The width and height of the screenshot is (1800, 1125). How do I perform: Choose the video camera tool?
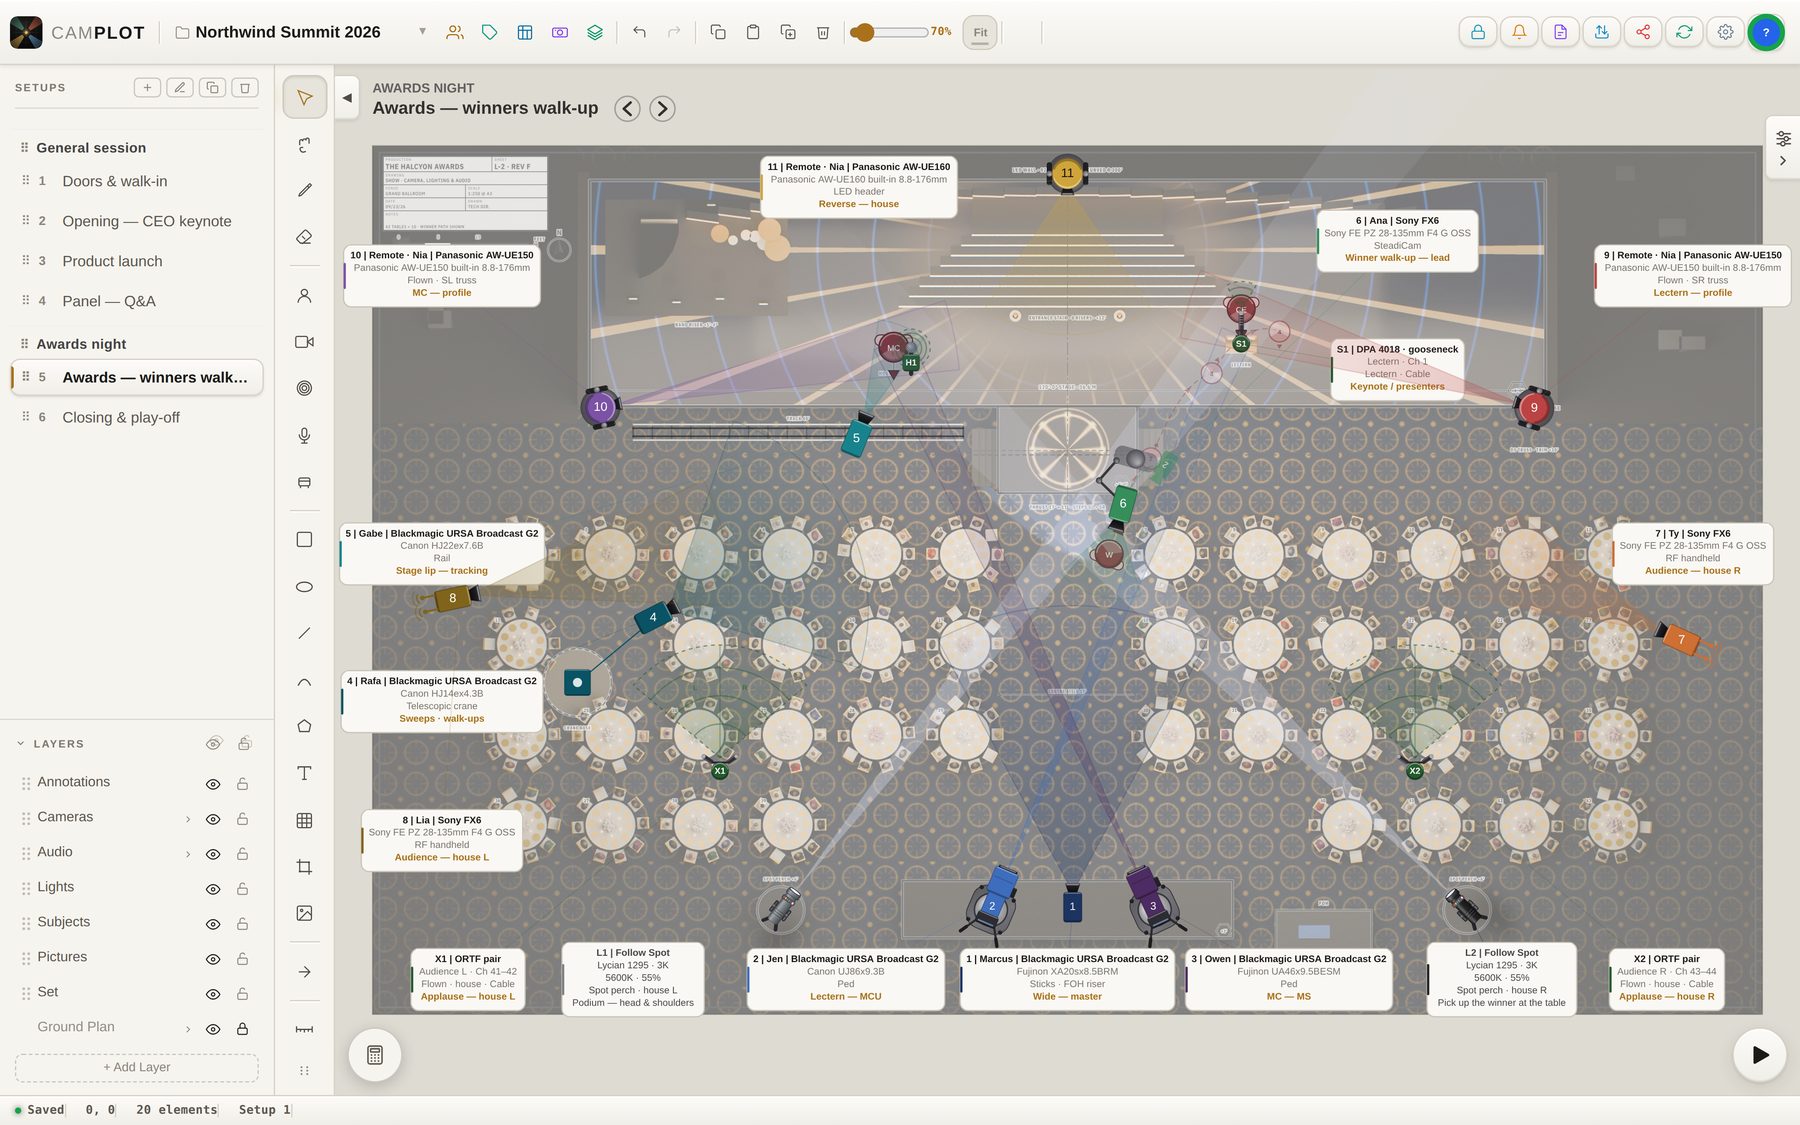pyautogui.click(x=305, y=342)
